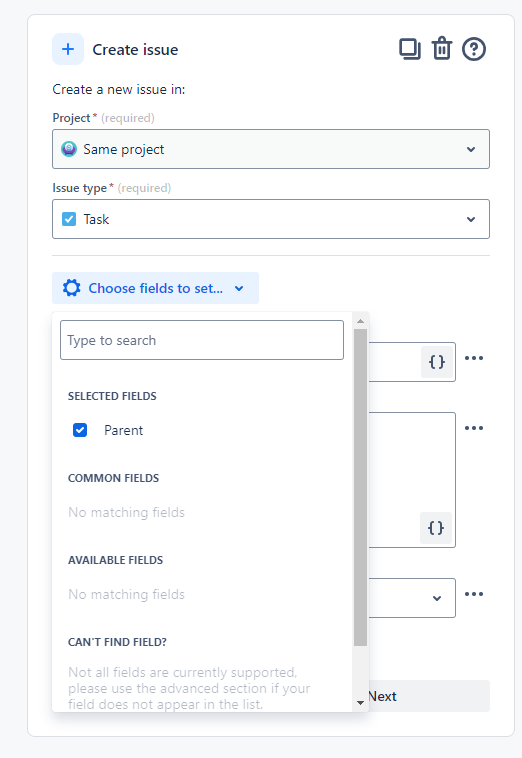Click the plus Create issue icon
Screen dimensions: 522x758
point(68,49)
